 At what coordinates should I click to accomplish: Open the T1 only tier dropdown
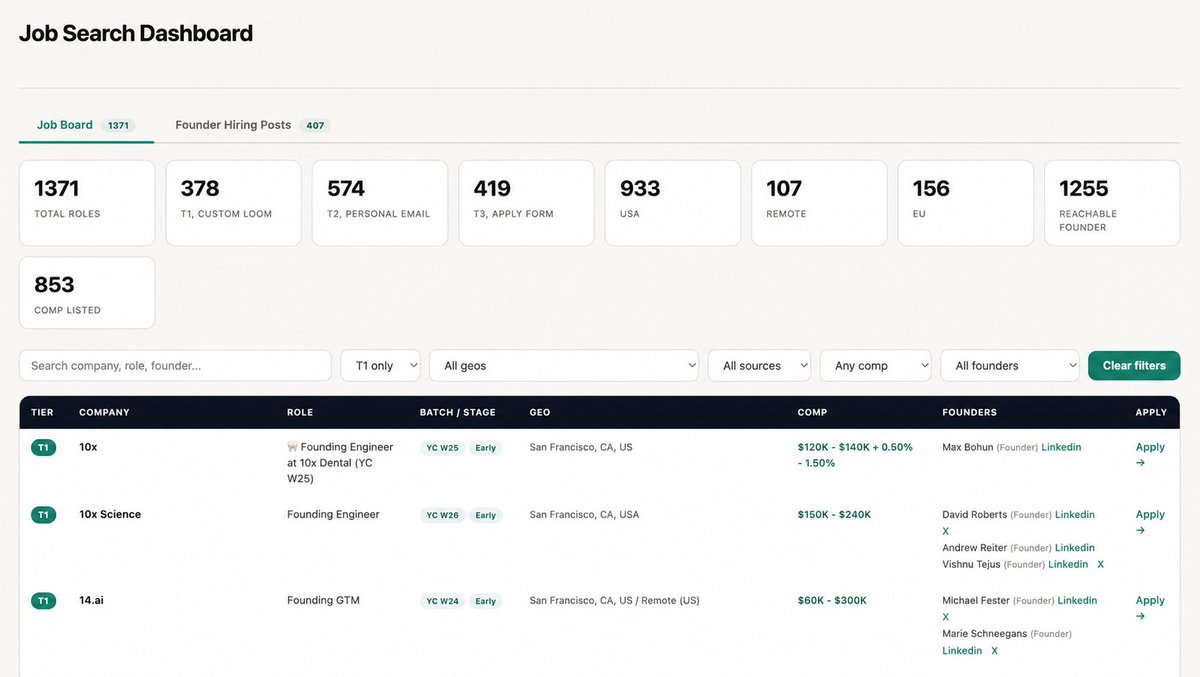click(x=381, y=365)
